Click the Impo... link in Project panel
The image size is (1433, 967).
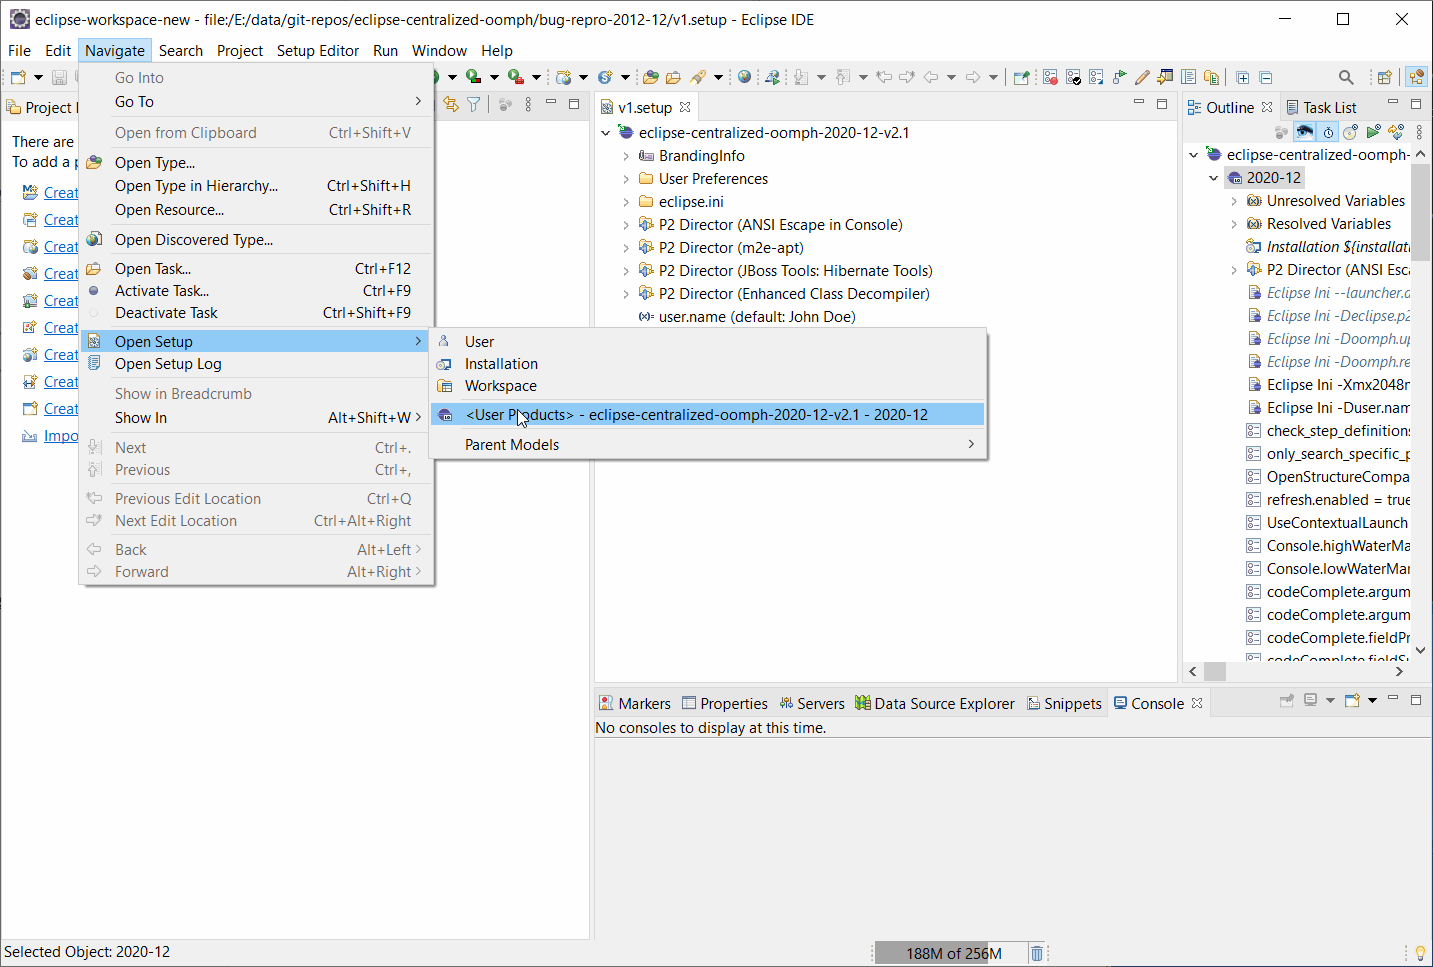click(61, 436)
